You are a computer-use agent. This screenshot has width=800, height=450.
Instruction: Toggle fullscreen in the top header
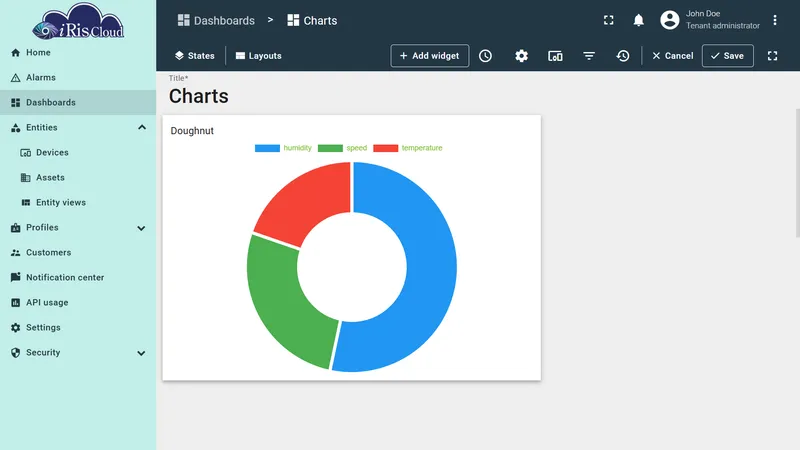point(609,20)
